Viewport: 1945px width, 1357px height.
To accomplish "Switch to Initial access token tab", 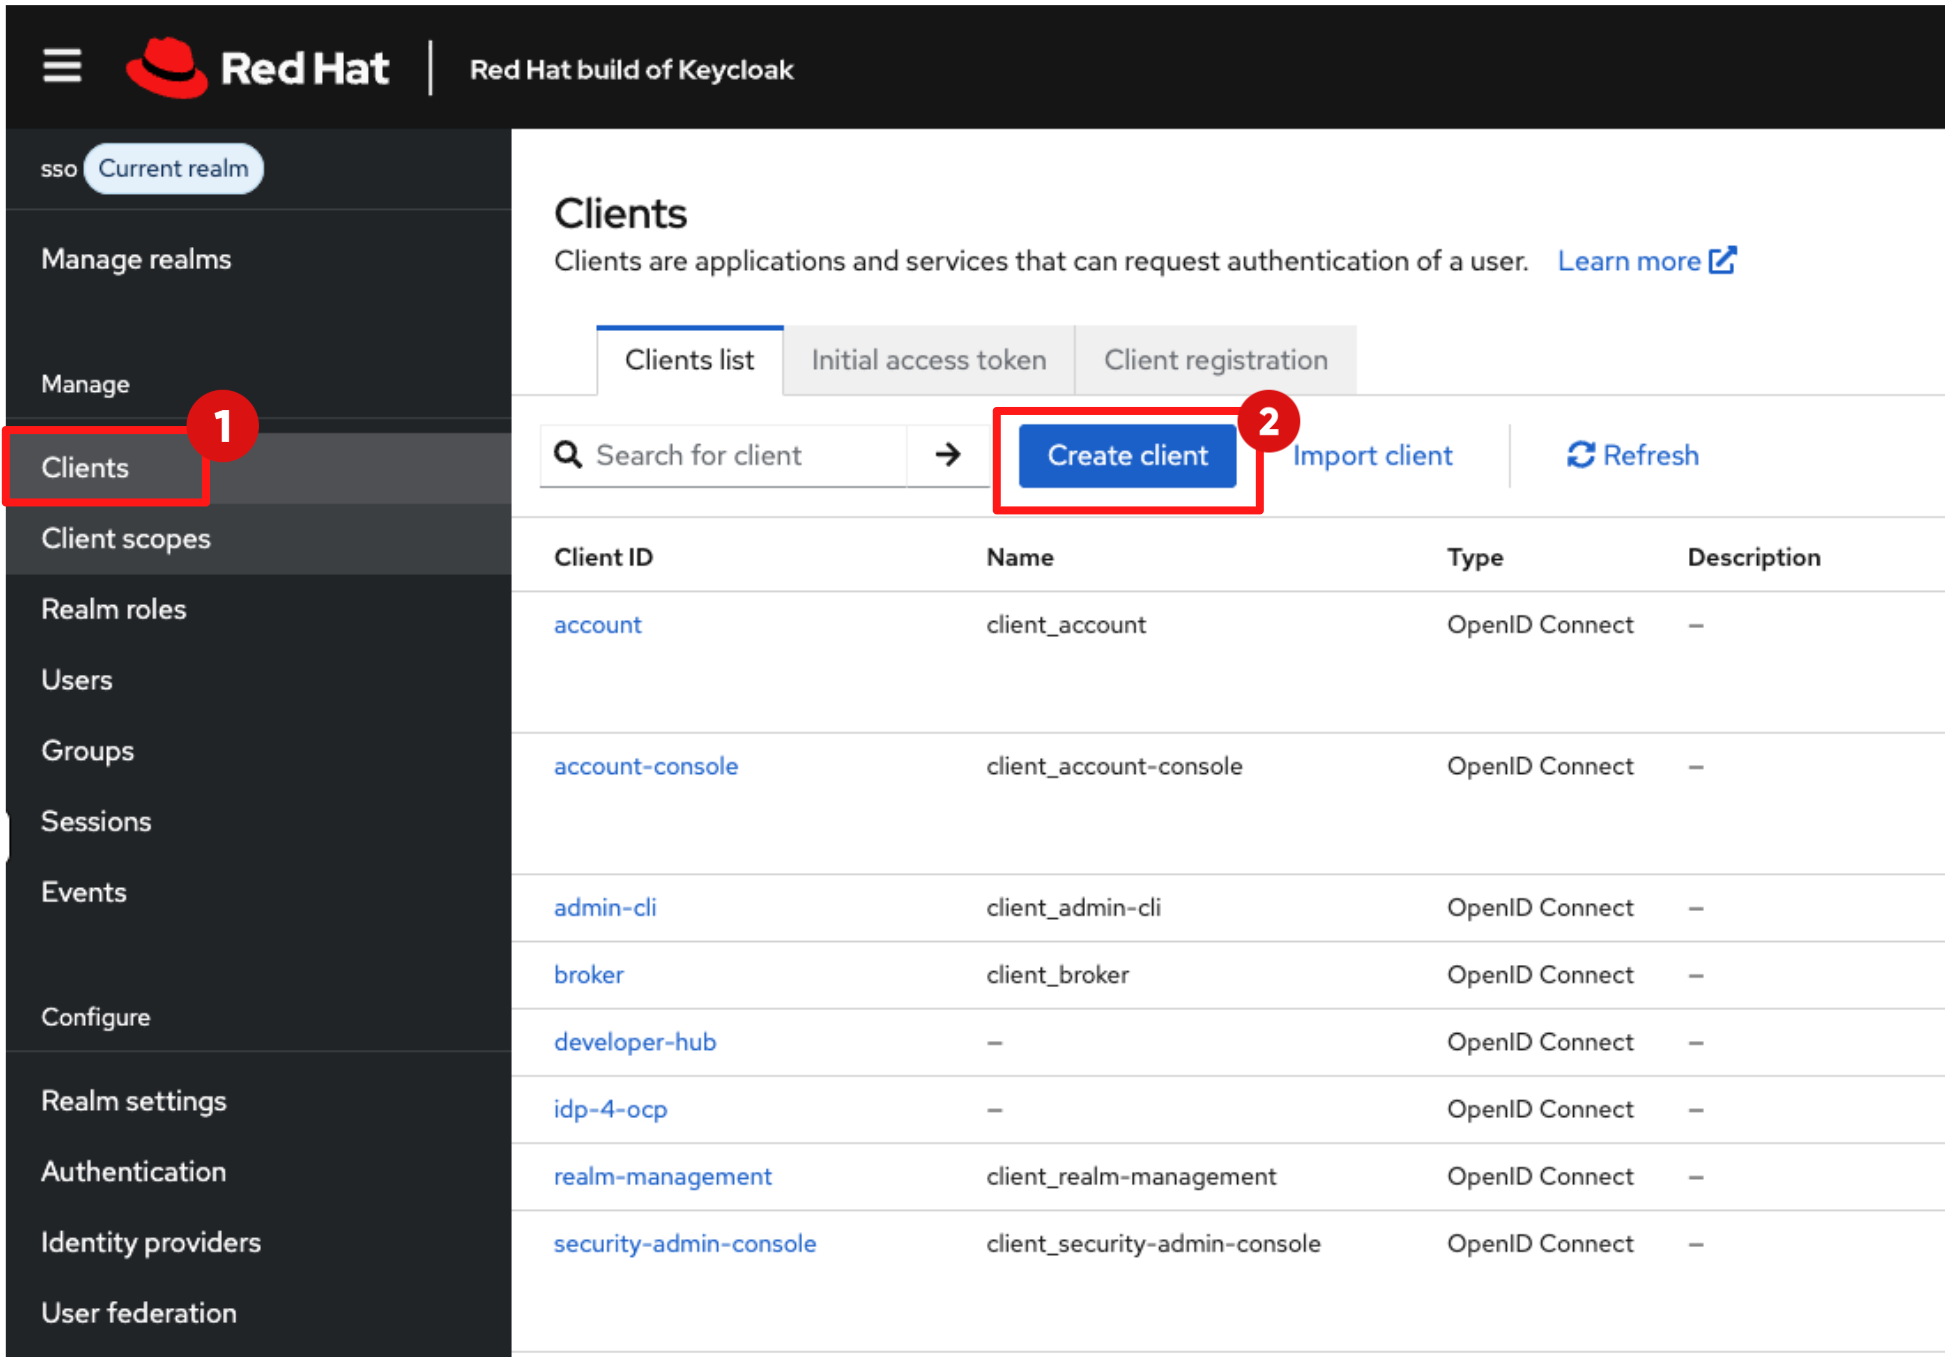I will click(928, 360).
